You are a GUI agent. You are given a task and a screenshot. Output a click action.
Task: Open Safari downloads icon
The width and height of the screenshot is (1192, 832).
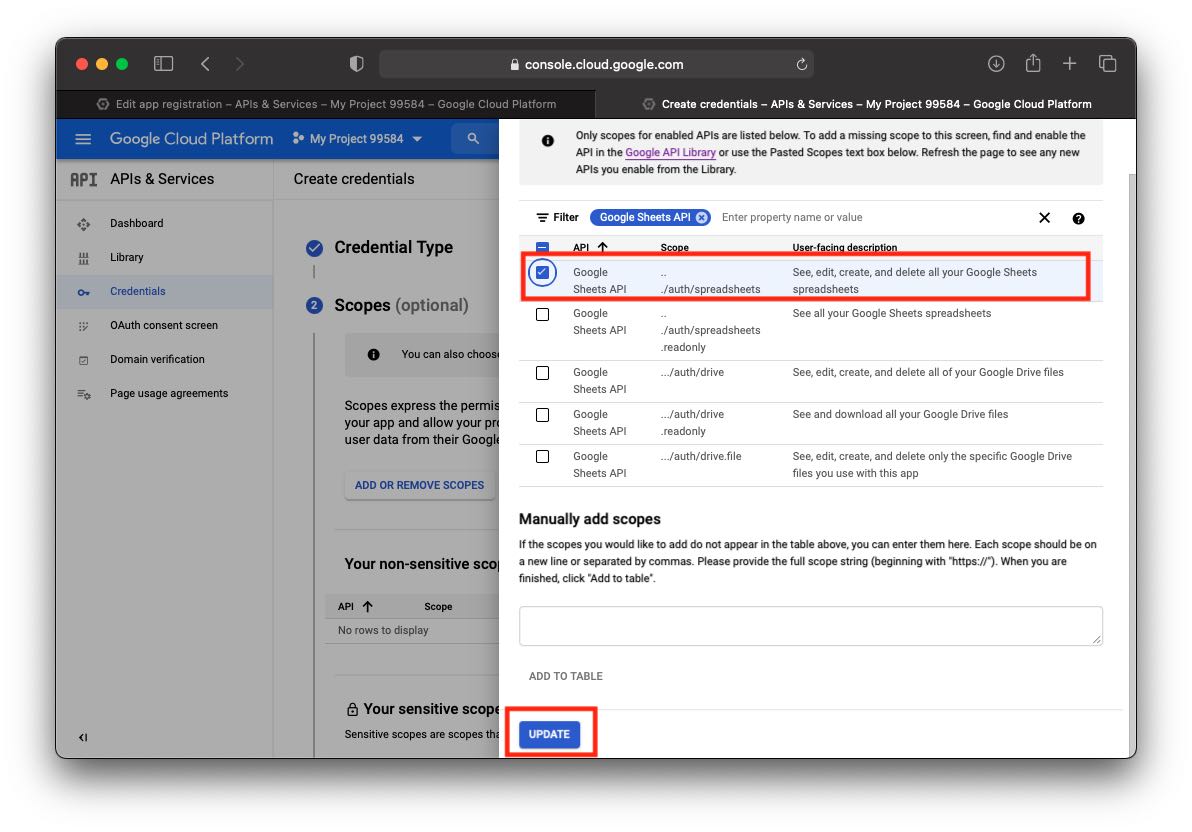coord(996,64)
